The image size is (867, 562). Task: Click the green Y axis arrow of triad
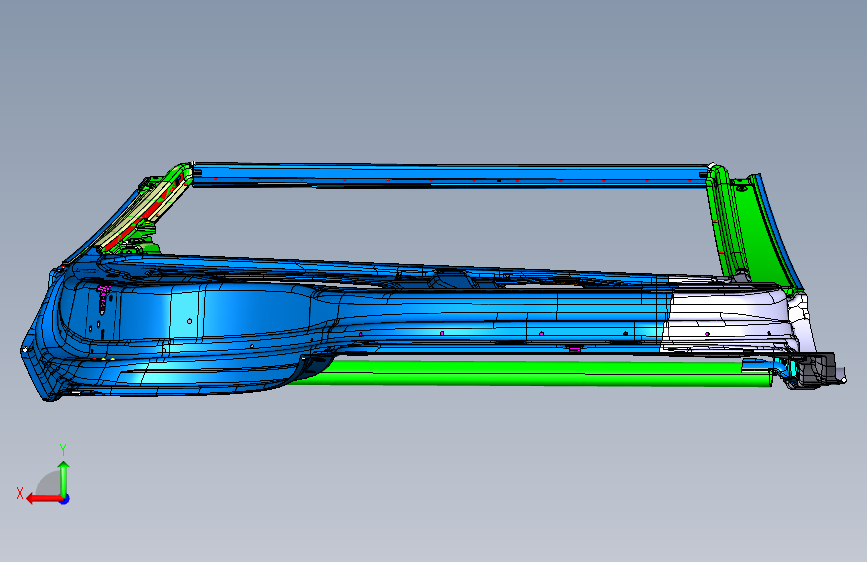pos(64,478)
